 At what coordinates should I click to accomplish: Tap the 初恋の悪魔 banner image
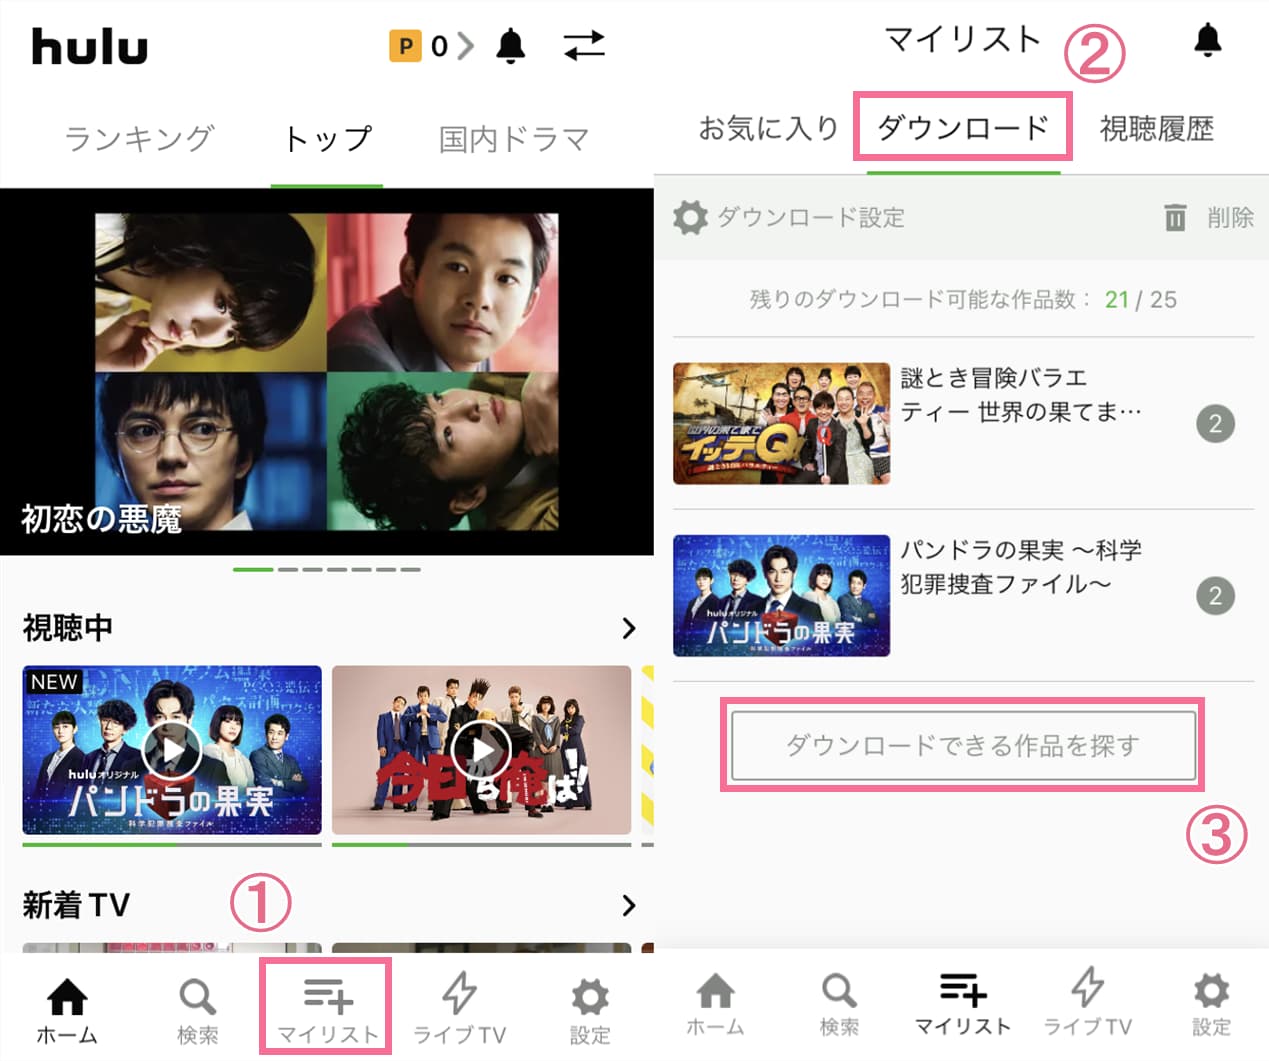click(327, 371)
